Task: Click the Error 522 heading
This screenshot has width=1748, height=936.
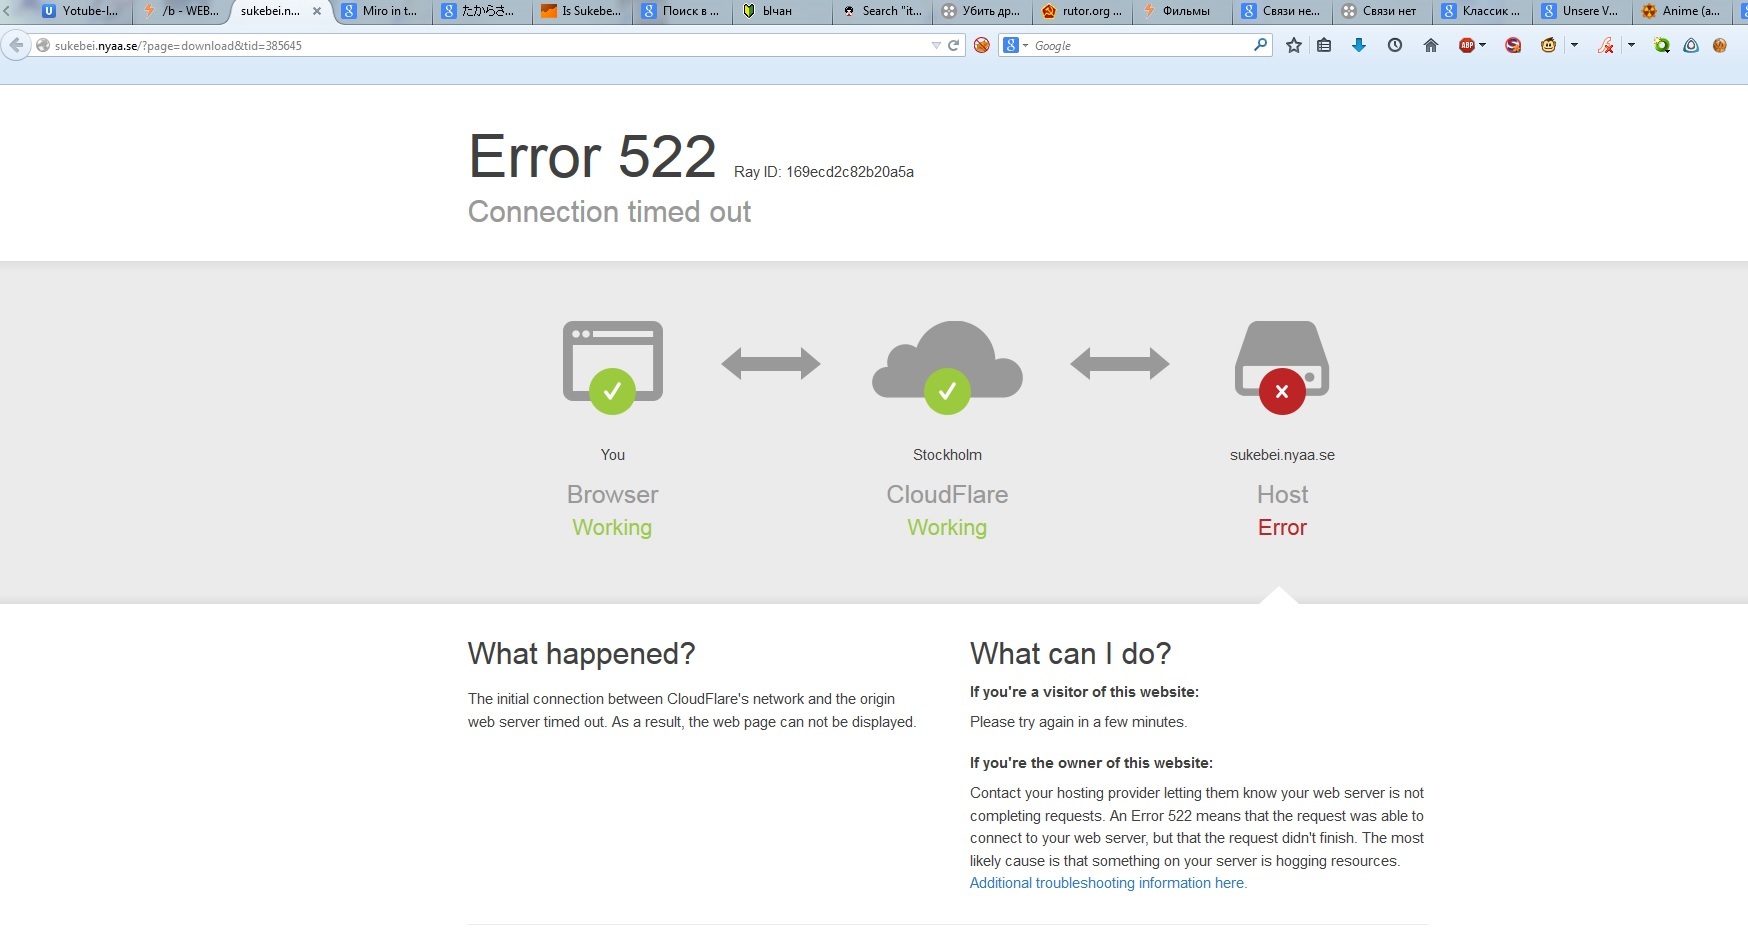Action: tap(592, 157)
